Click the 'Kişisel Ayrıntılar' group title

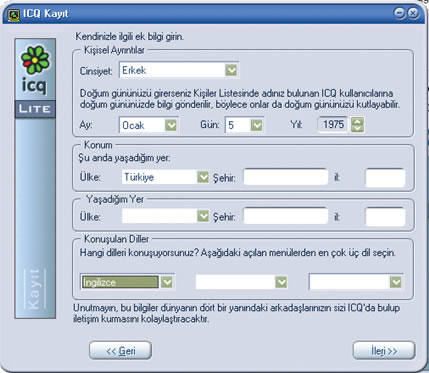[x=114, y=50]
